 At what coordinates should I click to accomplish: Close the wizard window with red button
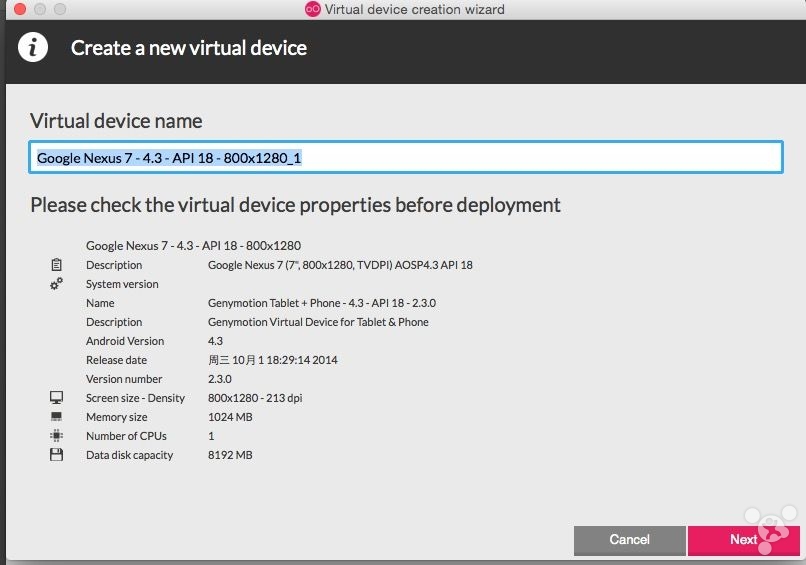tap(20, 9)
